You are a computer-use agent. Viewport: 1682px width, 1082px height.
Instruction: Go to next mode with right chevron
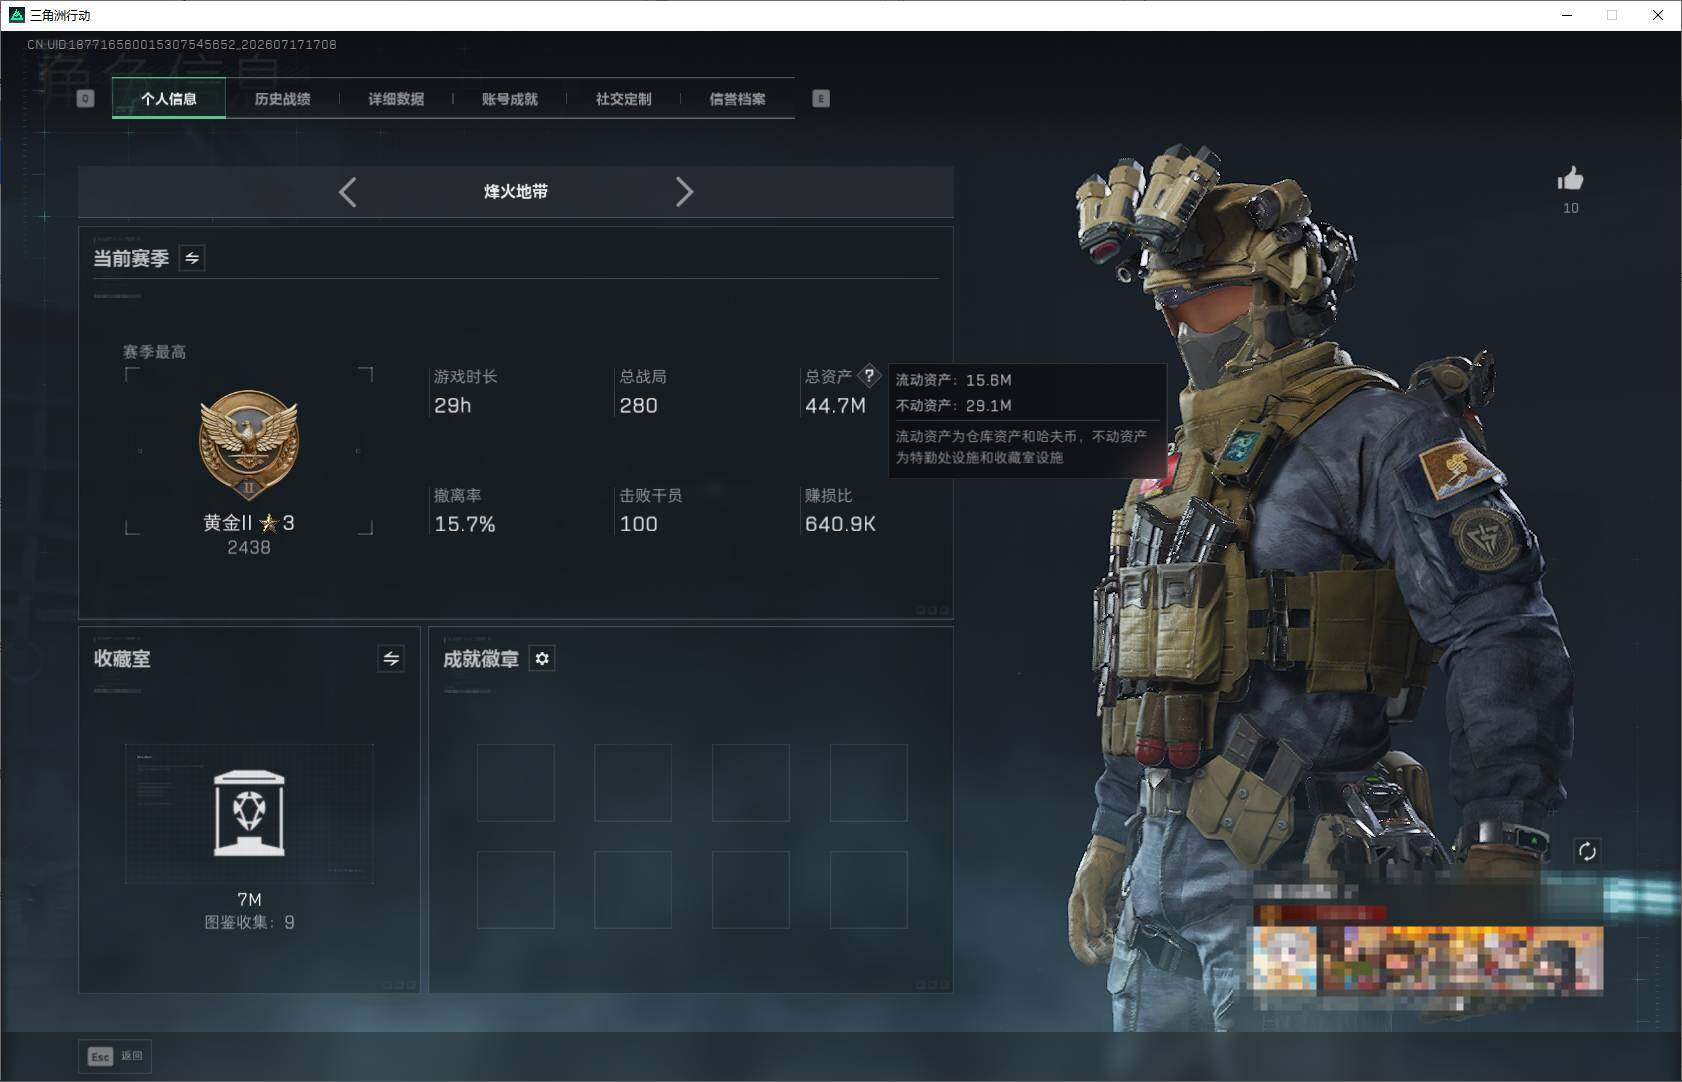pos(684,192)
